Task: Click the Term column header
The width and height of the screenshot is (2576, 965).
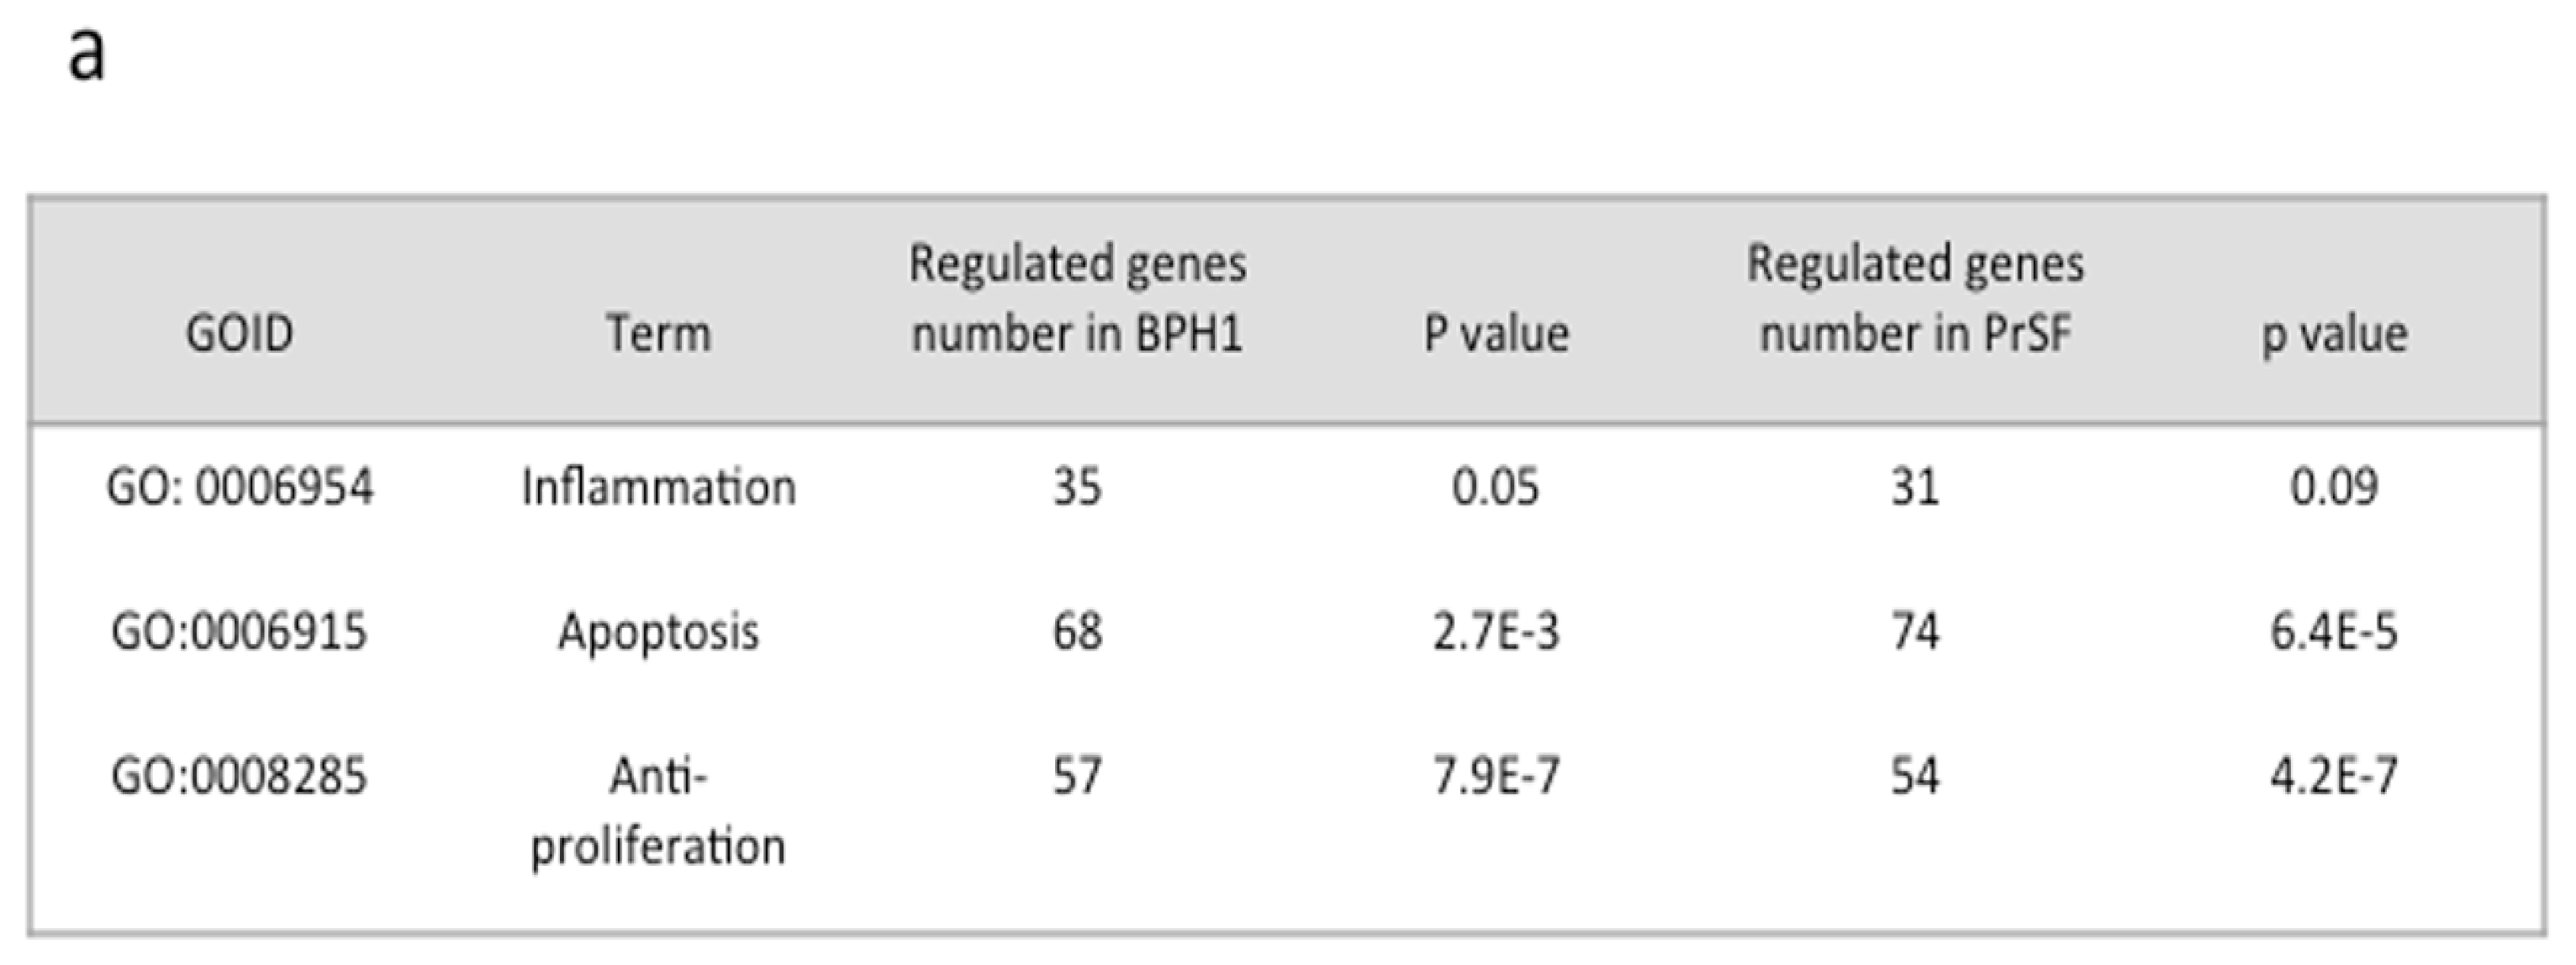Action: point(658,333)
